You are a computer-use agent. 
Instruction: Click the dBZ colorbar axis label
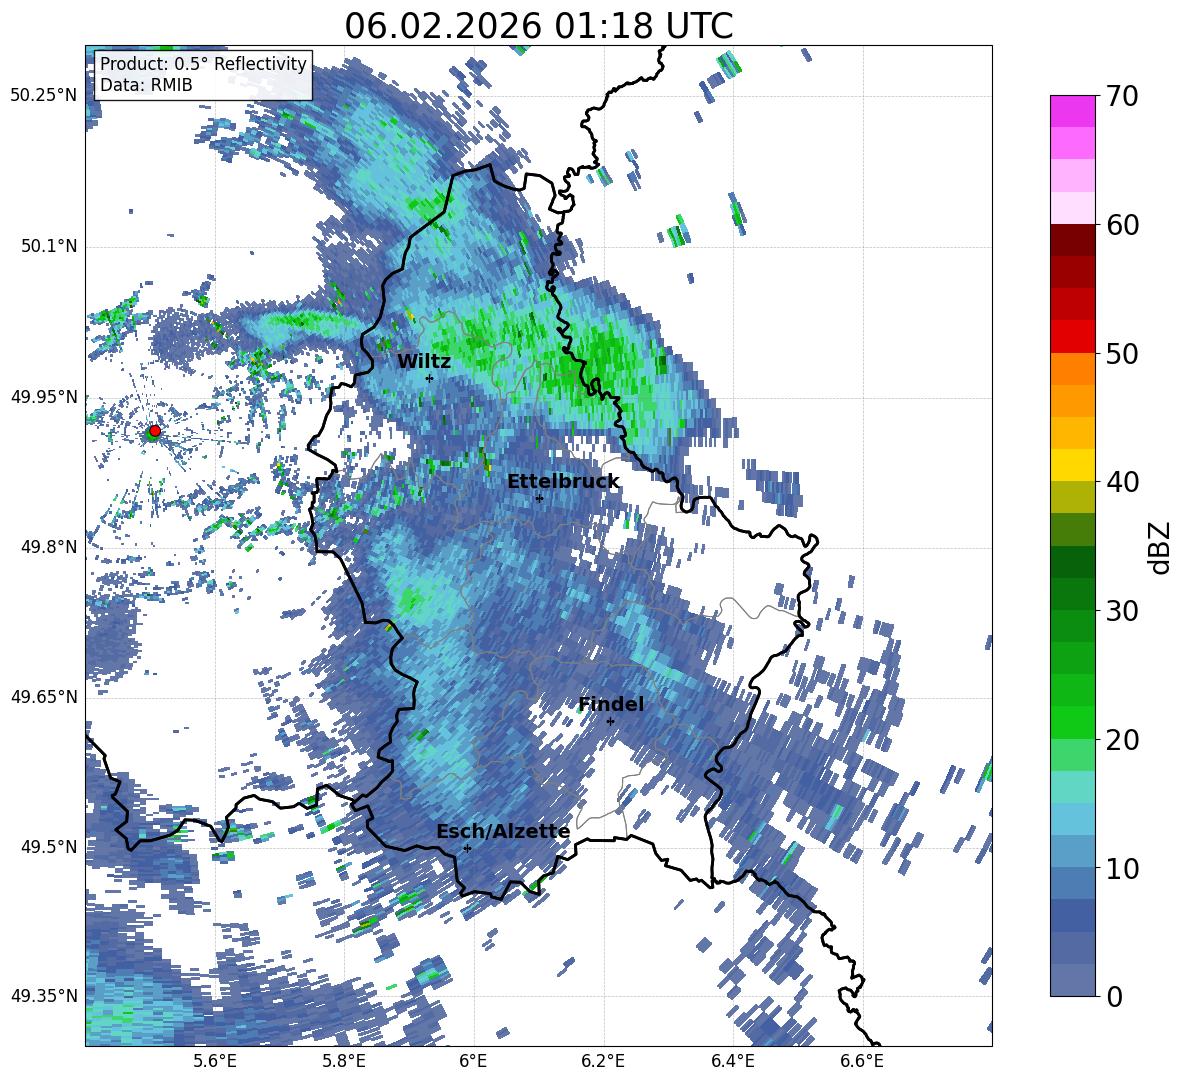pyautogui.click(x=1160, y=547)
